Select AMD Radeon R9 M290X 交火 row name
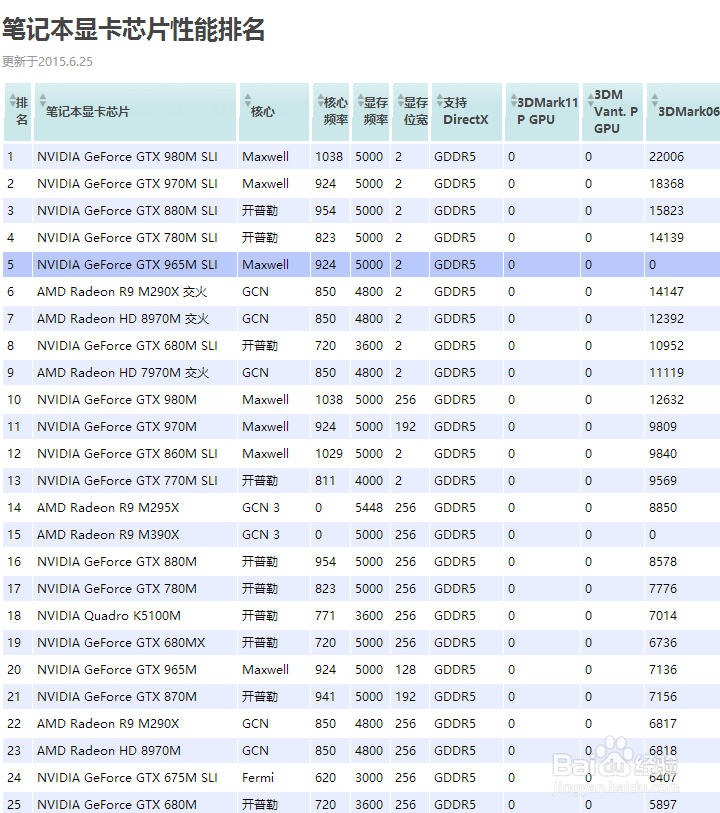This screenshot has height=813, width=720. coord(122,291)
